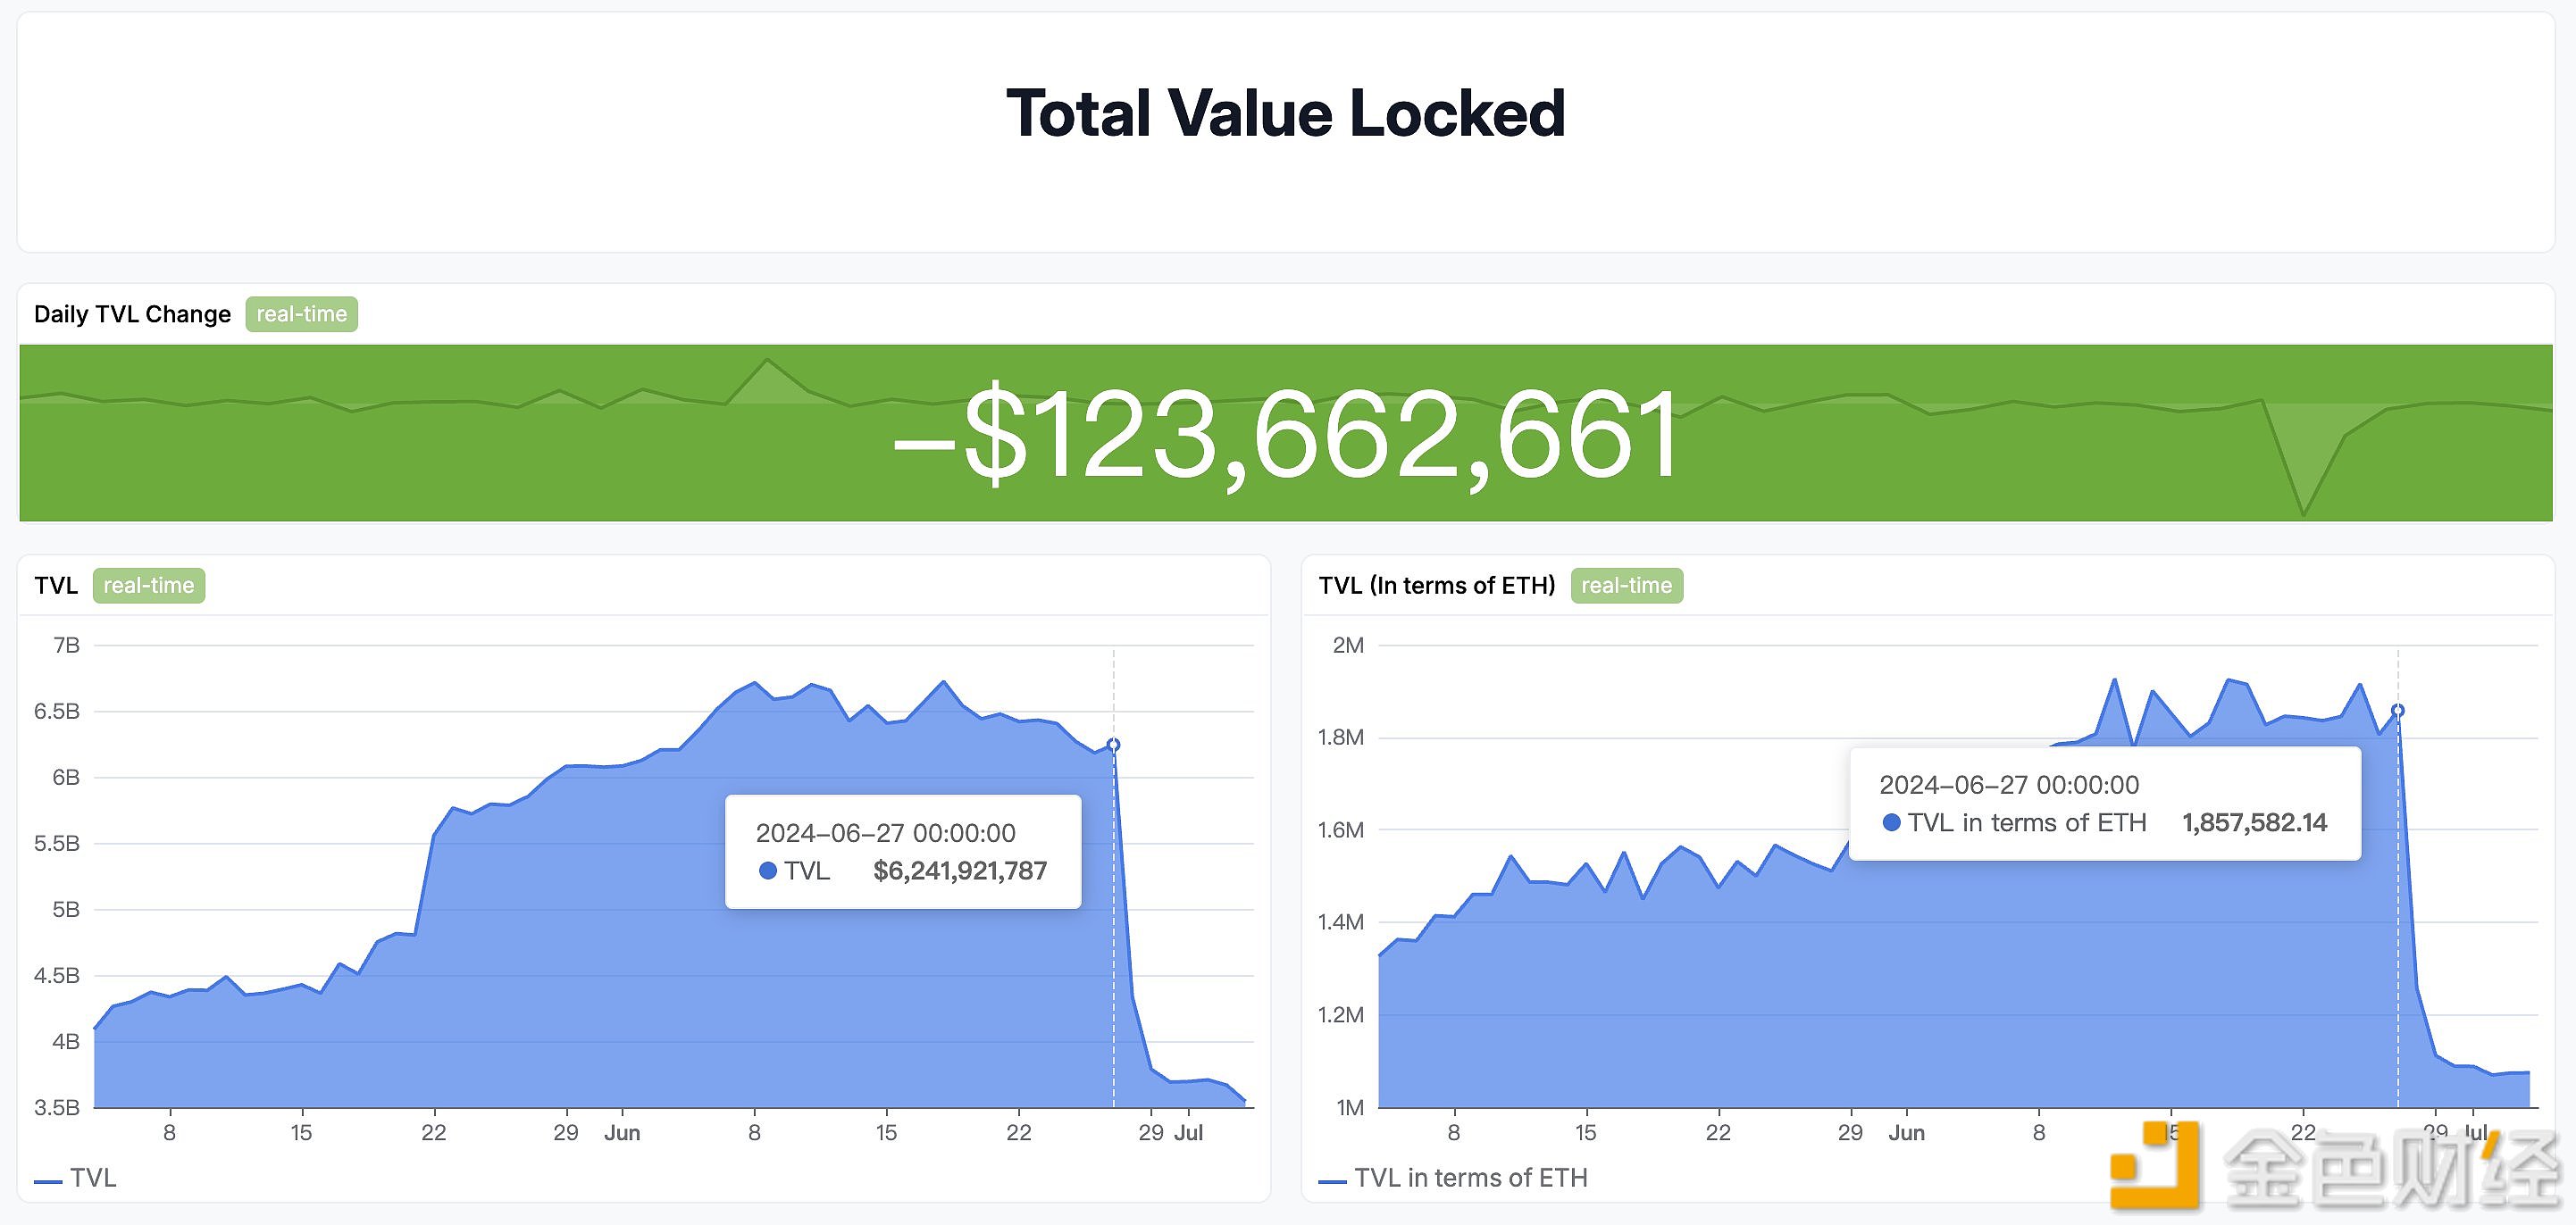The image size is (2576, 1225).
Task: Click the 'Daily TVL Change' panel title
Action: [x=132, y=314]
